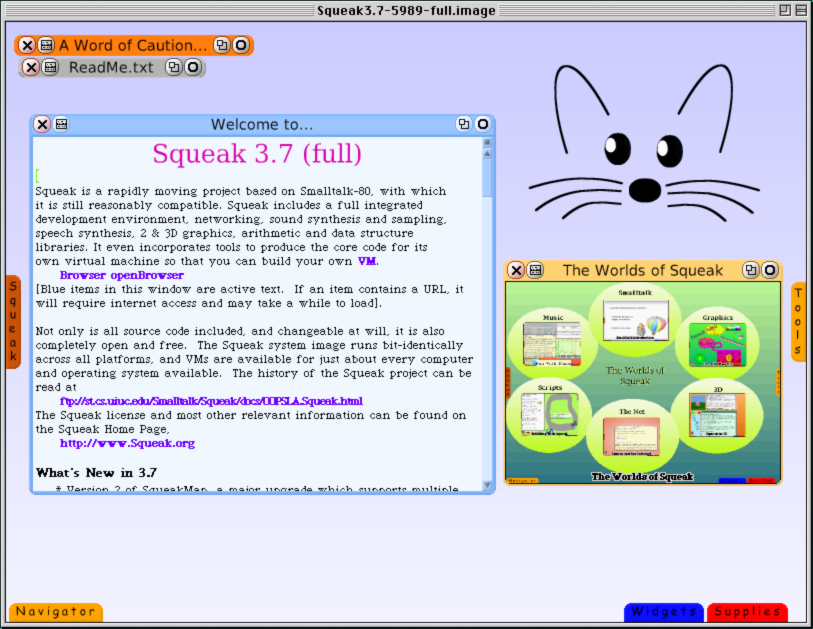This screenshot has height=629, width=813.
Task: Expand the ReadMe.txt window
Action: 174,67
